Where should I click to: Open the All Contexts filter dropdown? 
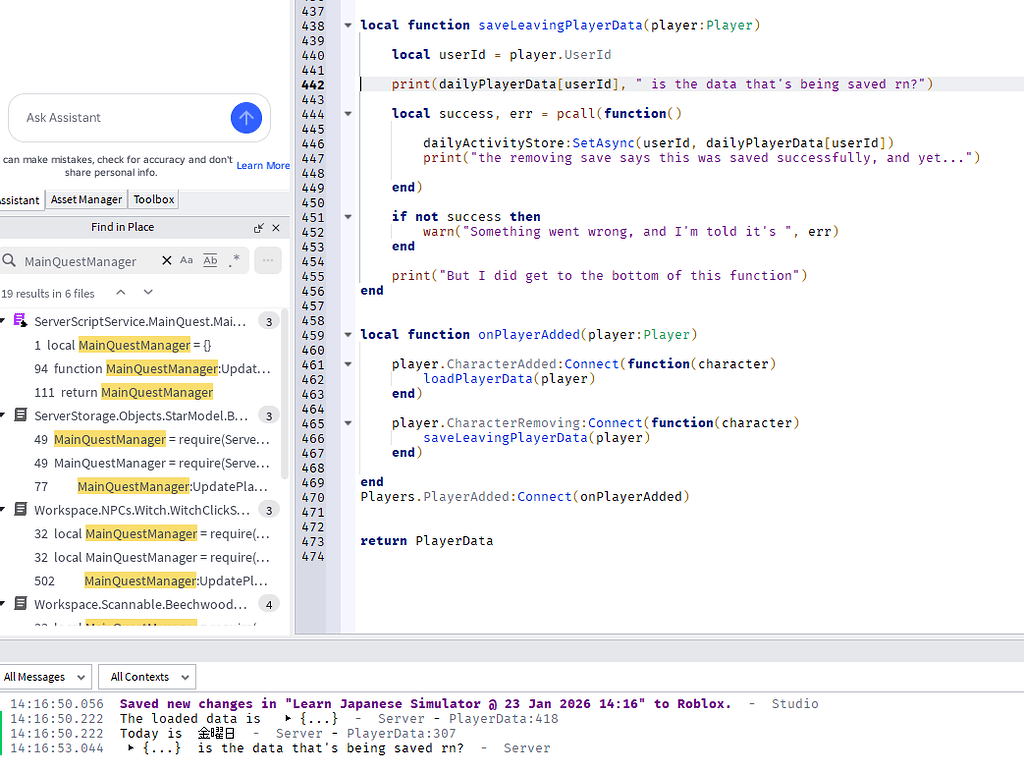click(x=146, y=676)
